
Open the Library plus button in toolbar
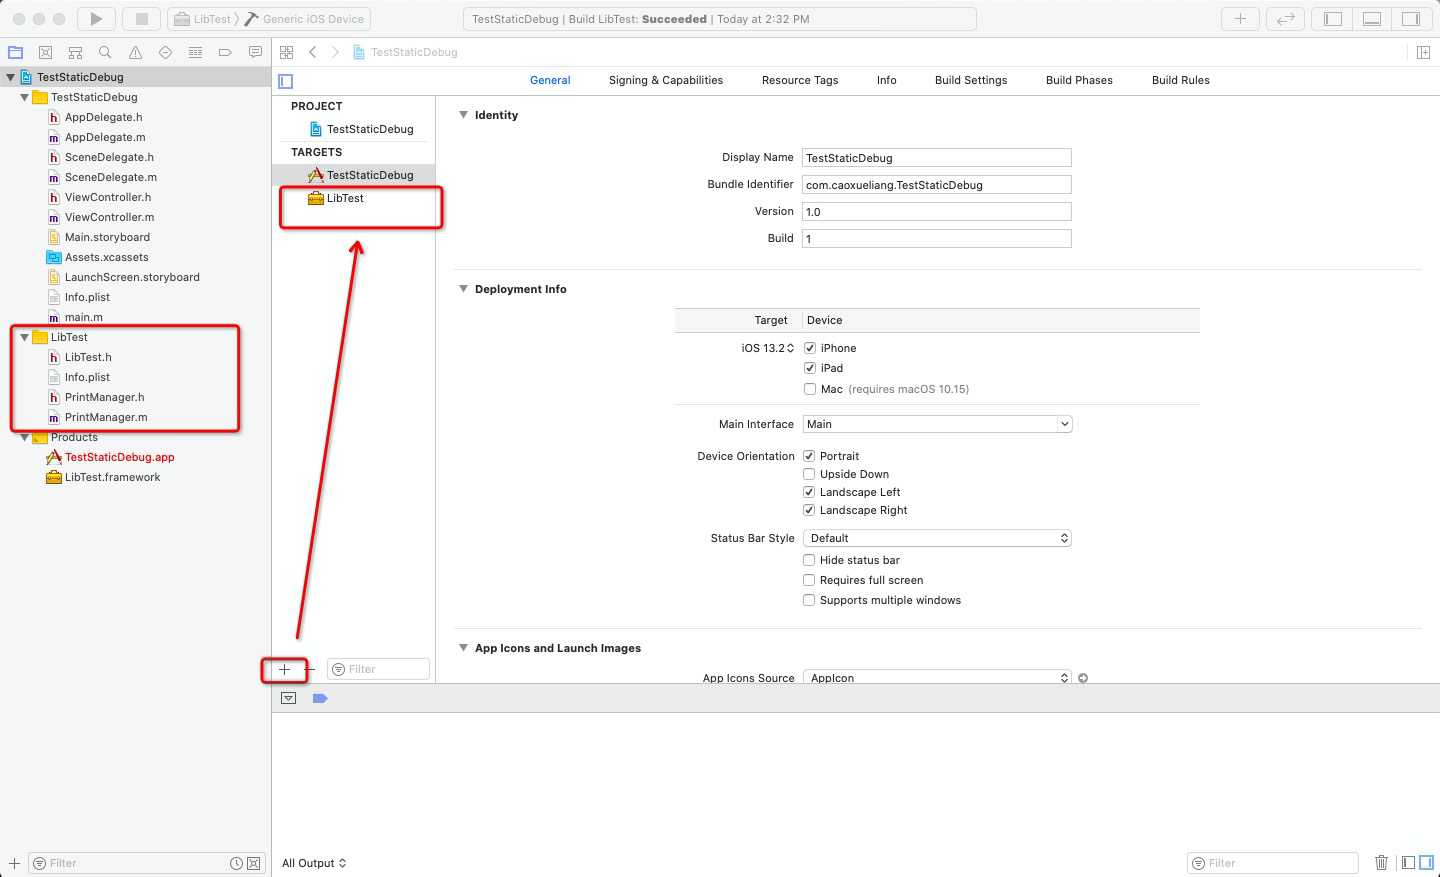[x=1240, y=18]
